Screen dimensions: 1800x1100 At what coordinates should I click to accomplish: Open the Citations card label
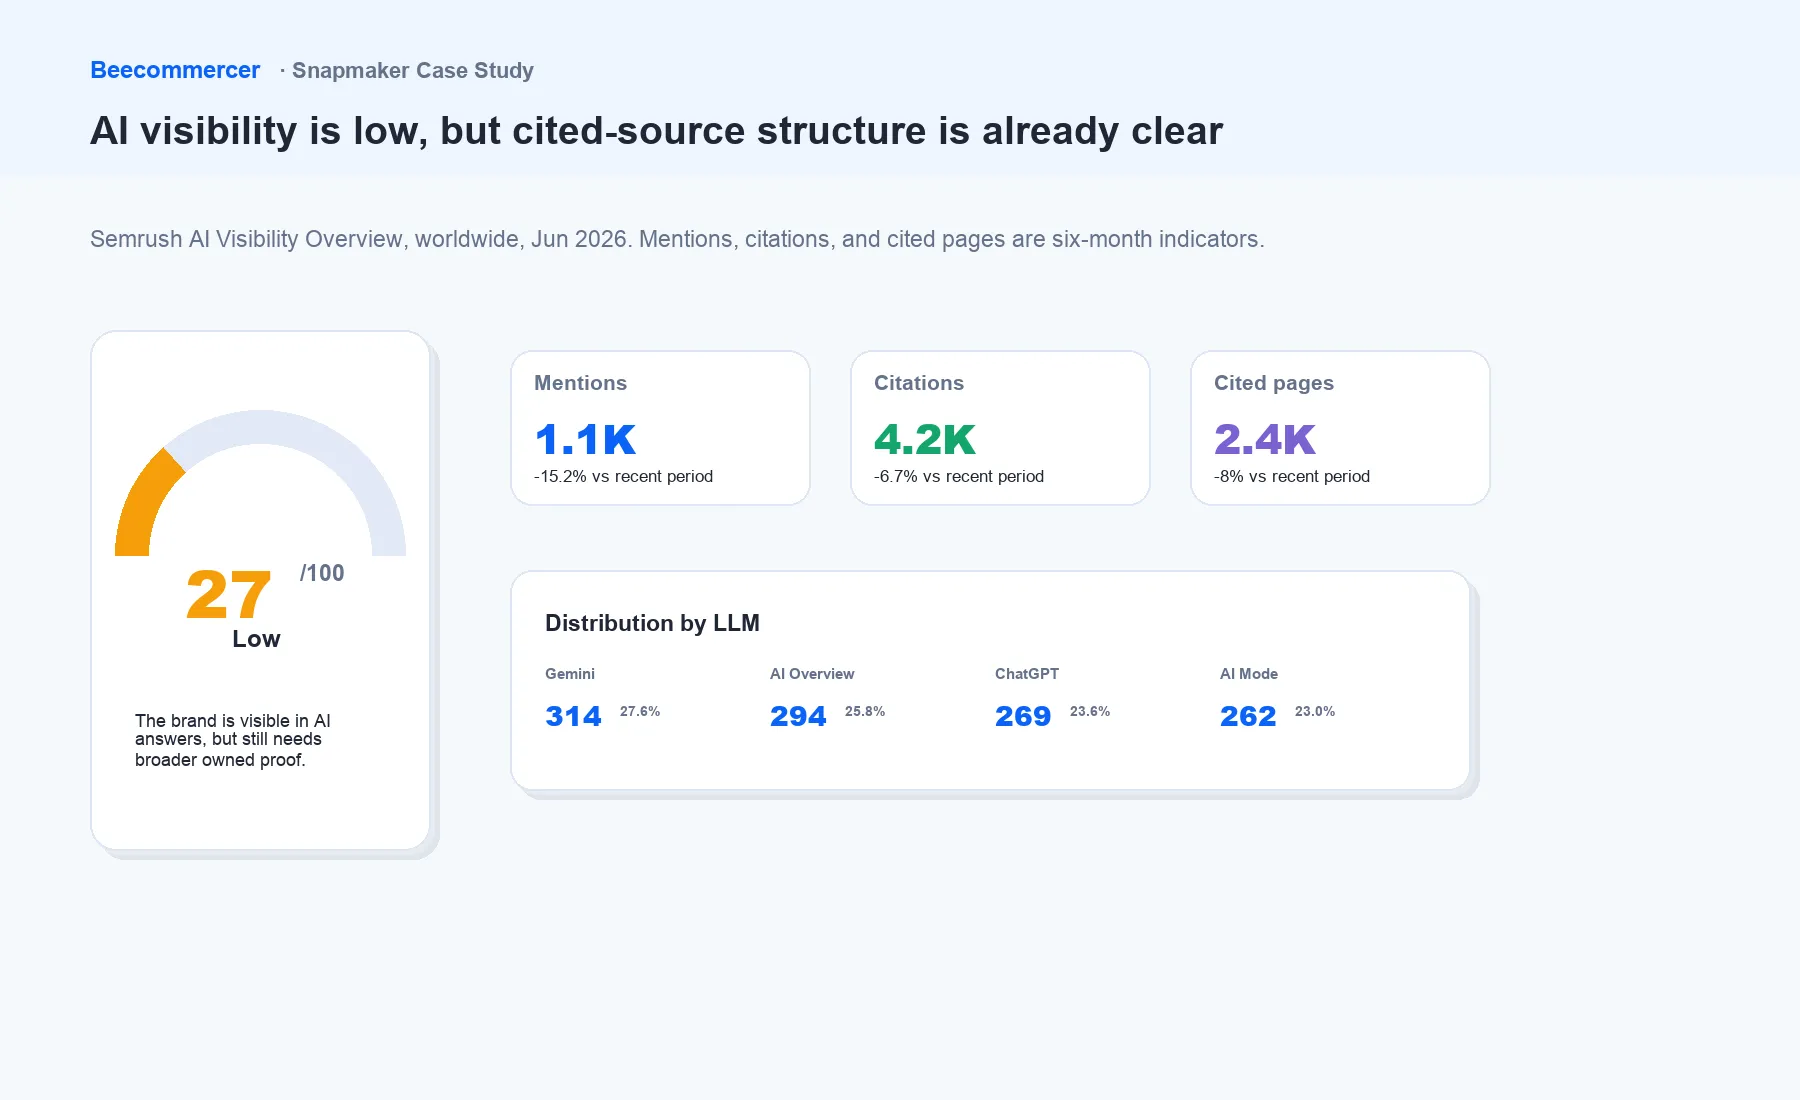click(x=919, y=383)
